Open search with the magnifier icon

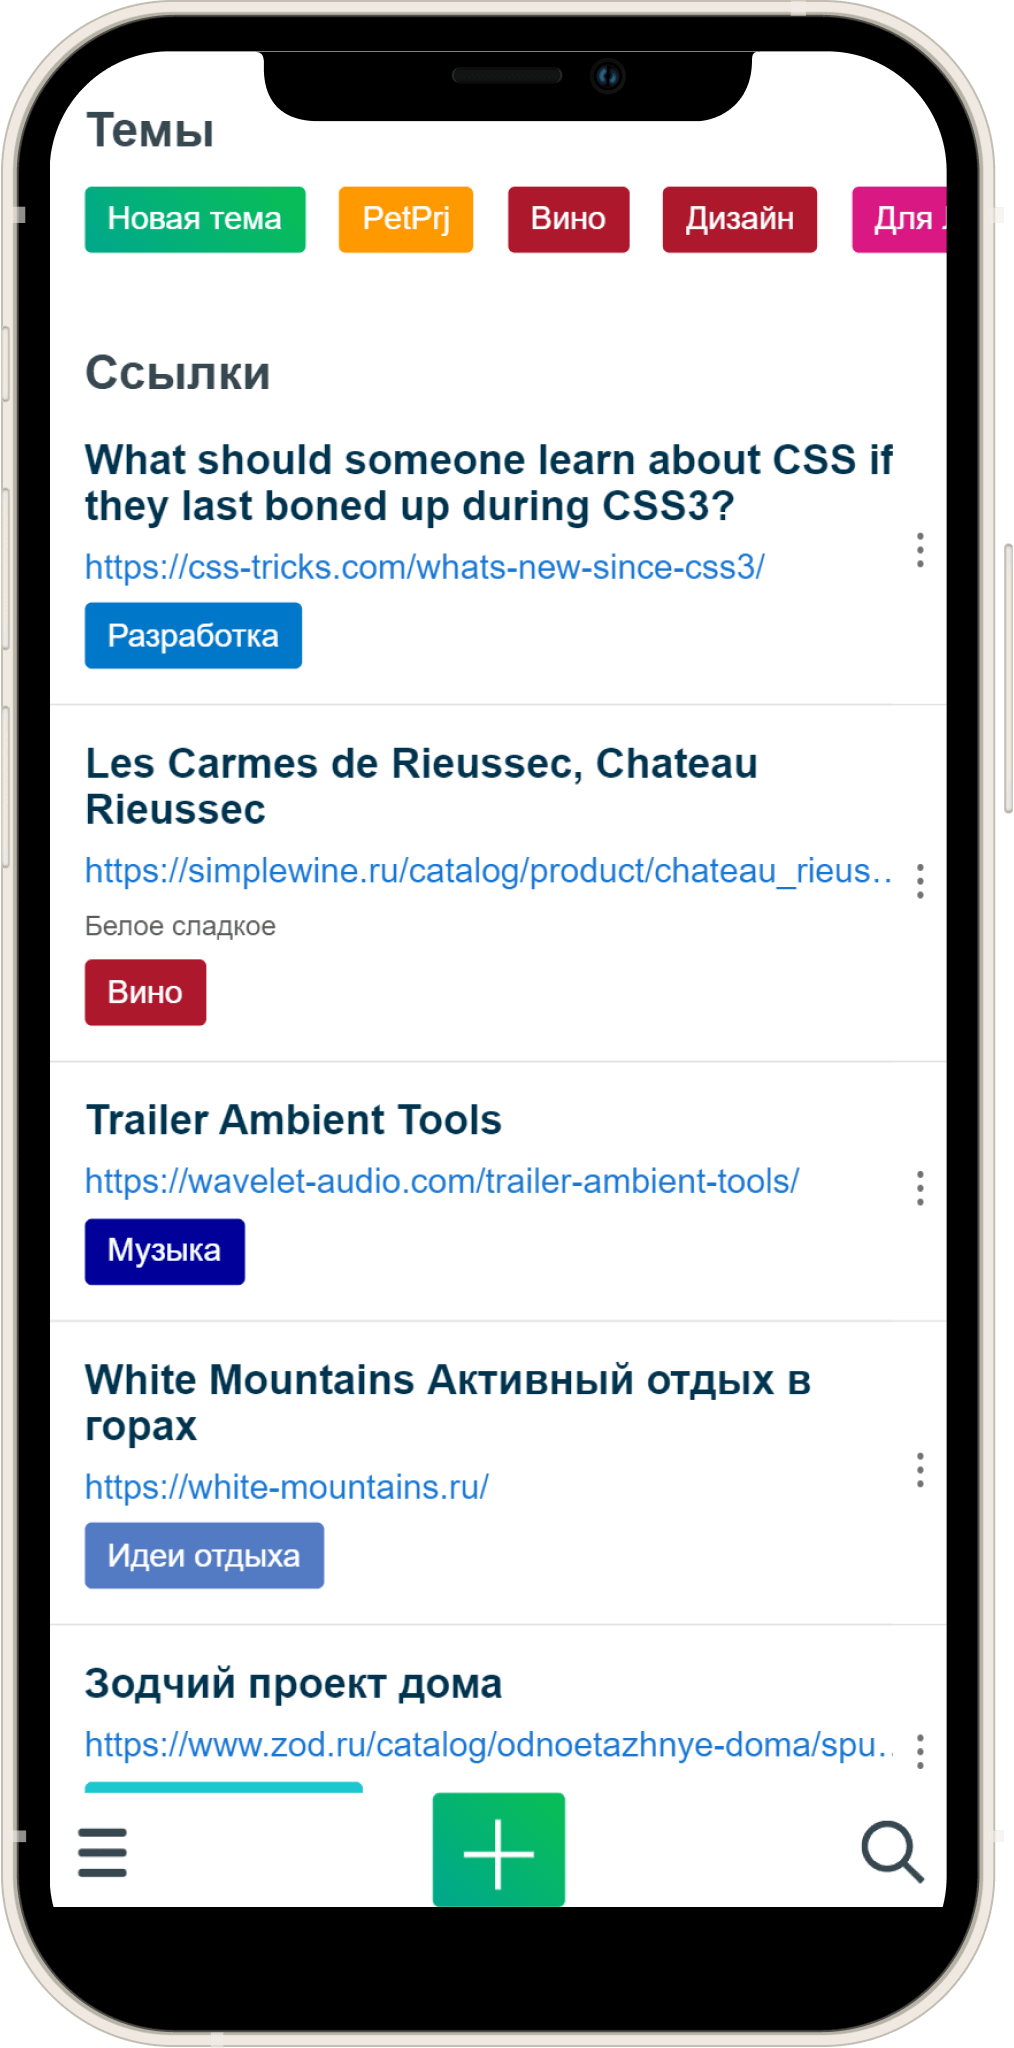(891, 1852)
